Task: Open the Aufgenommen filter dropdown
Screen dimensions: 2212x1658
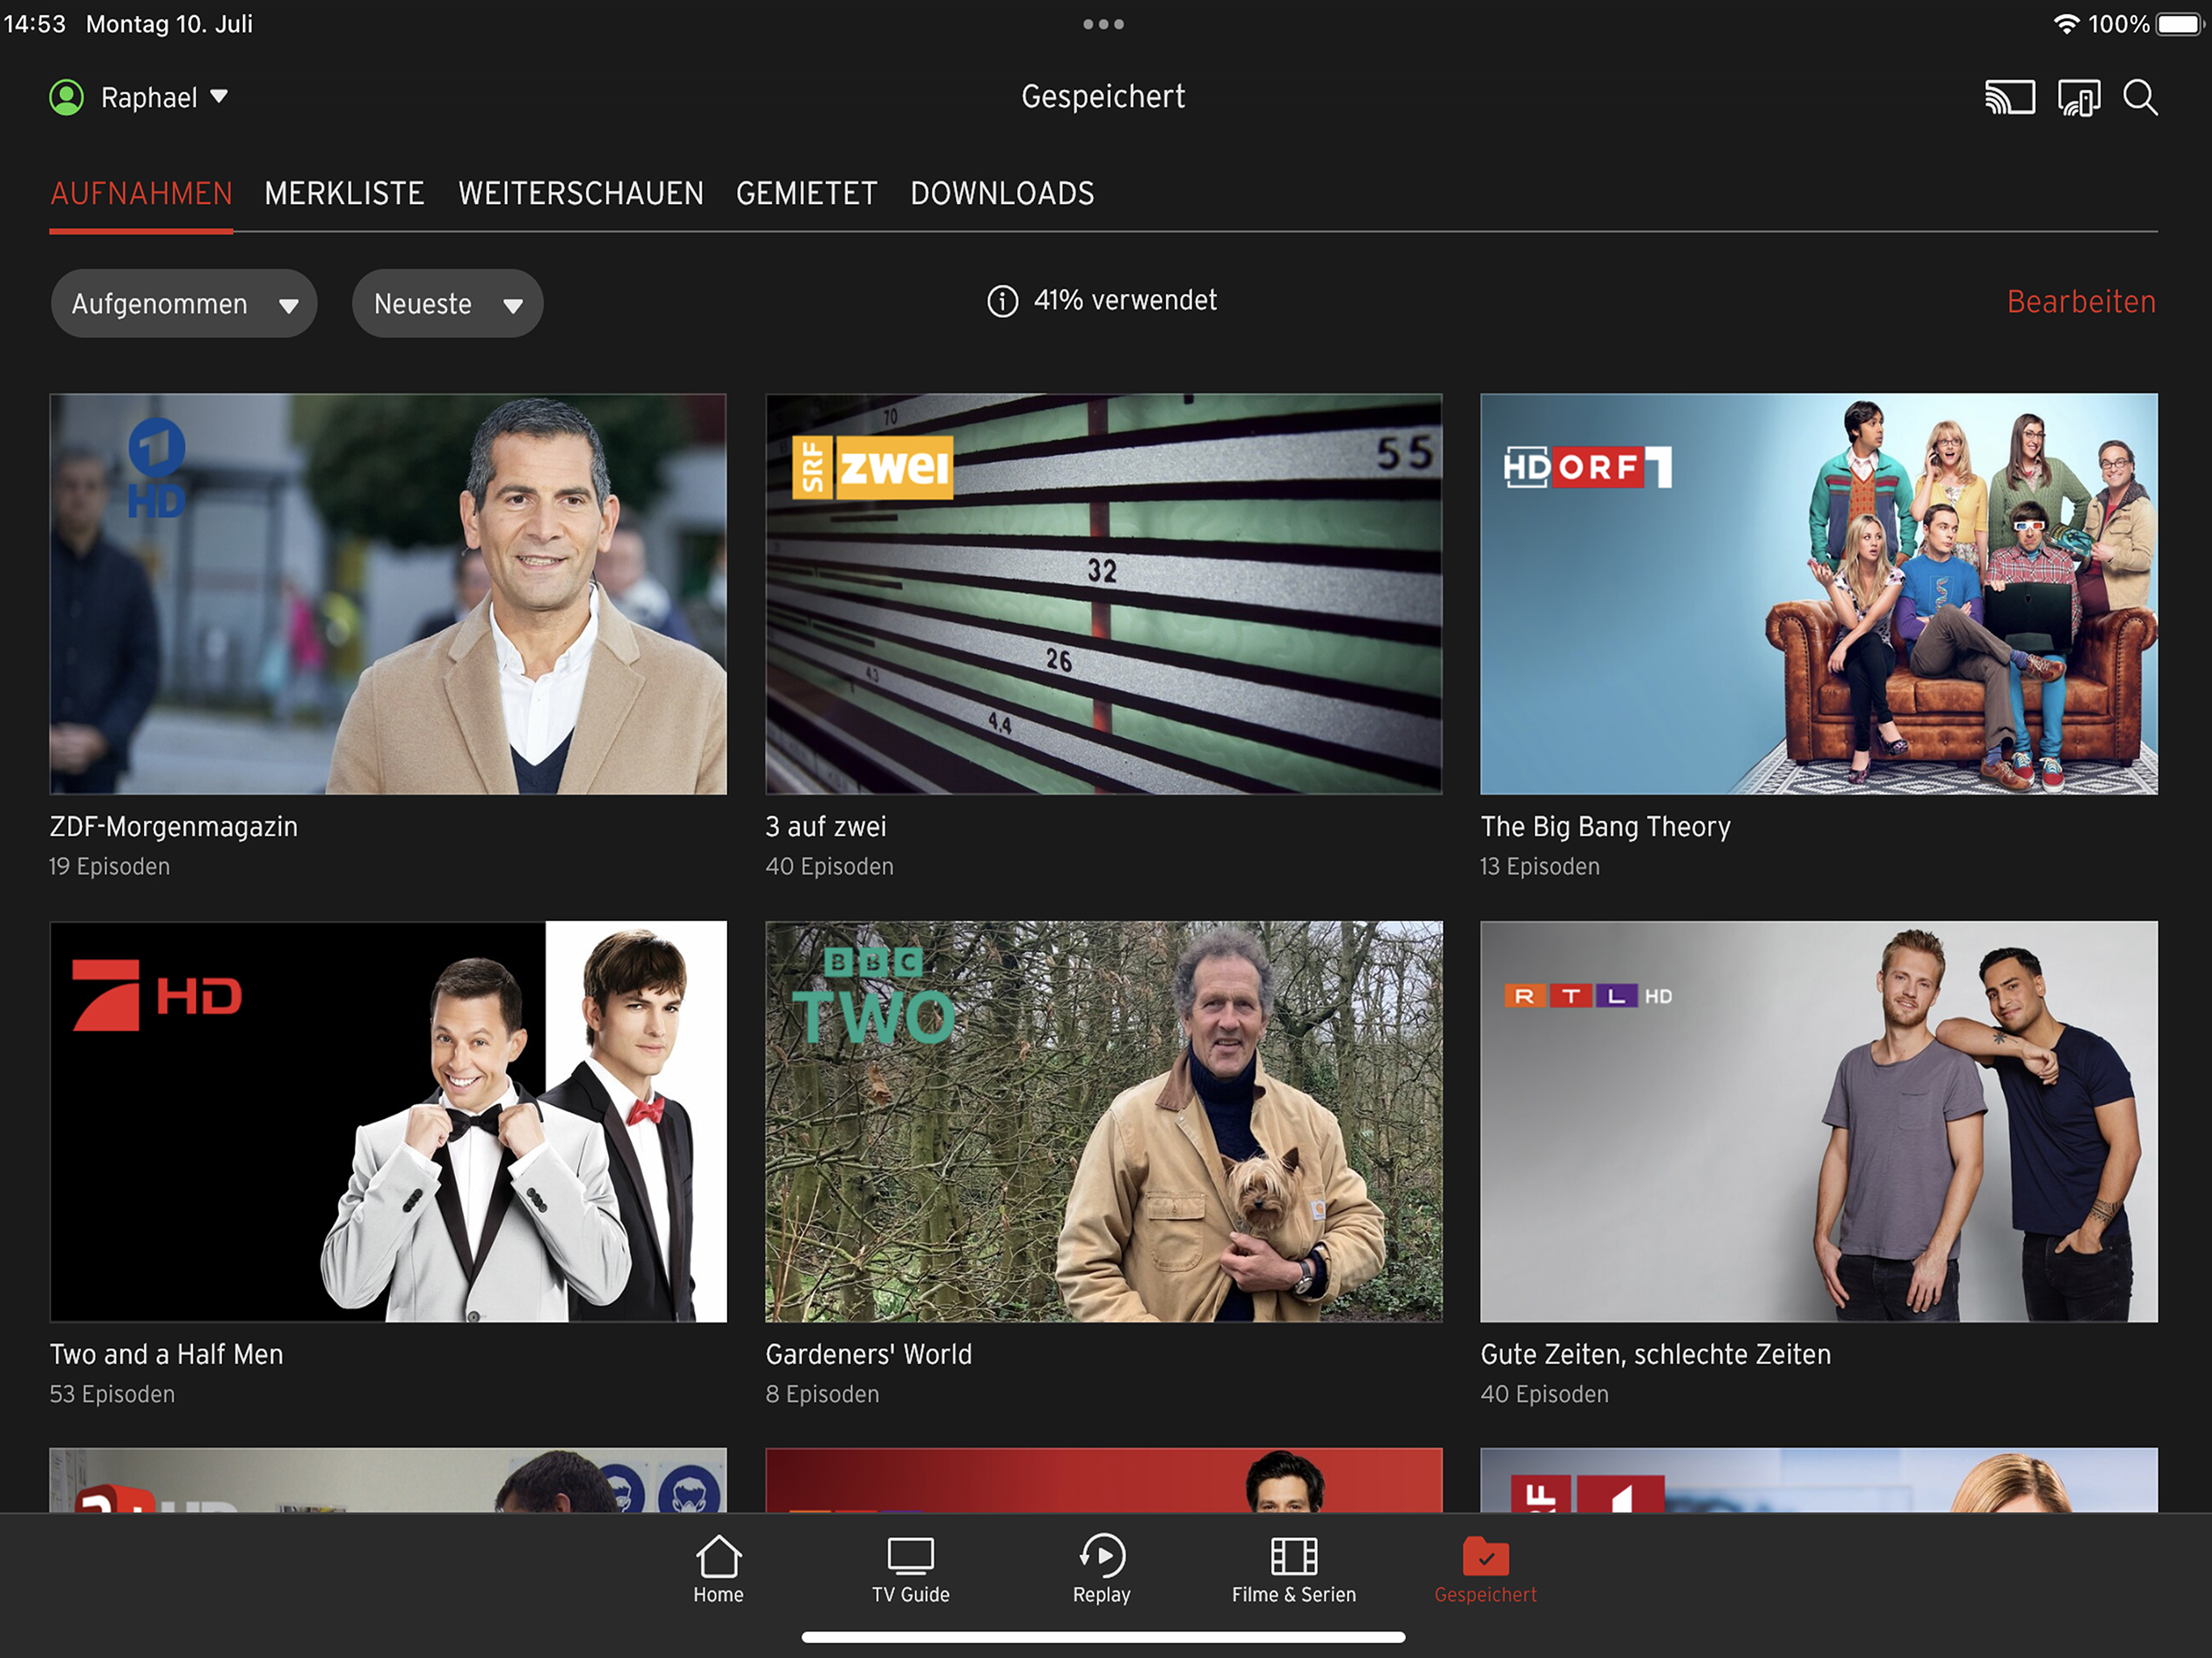Action: click(184, 304)
